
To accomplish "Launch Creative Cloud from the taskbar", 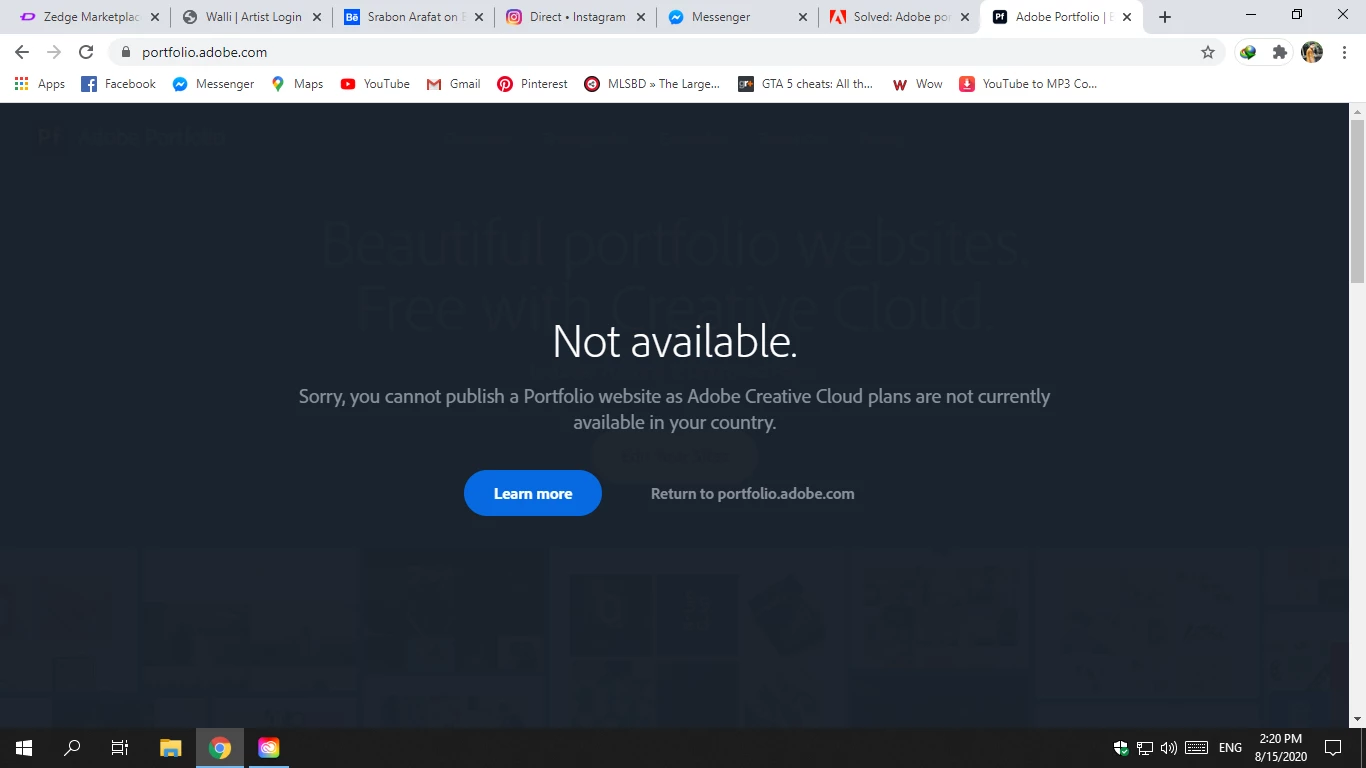I will tap(269, 748).
